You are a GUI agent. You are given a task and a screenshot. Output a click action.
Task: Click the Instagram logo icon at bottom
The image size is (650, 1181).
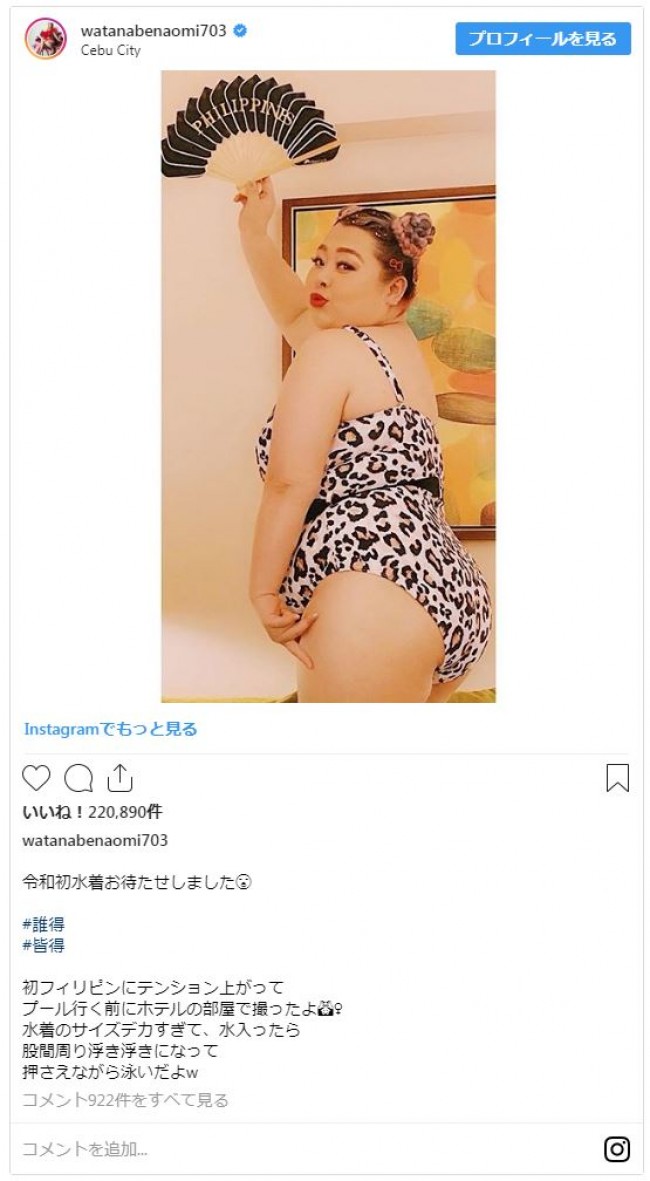pos(617,1149)
